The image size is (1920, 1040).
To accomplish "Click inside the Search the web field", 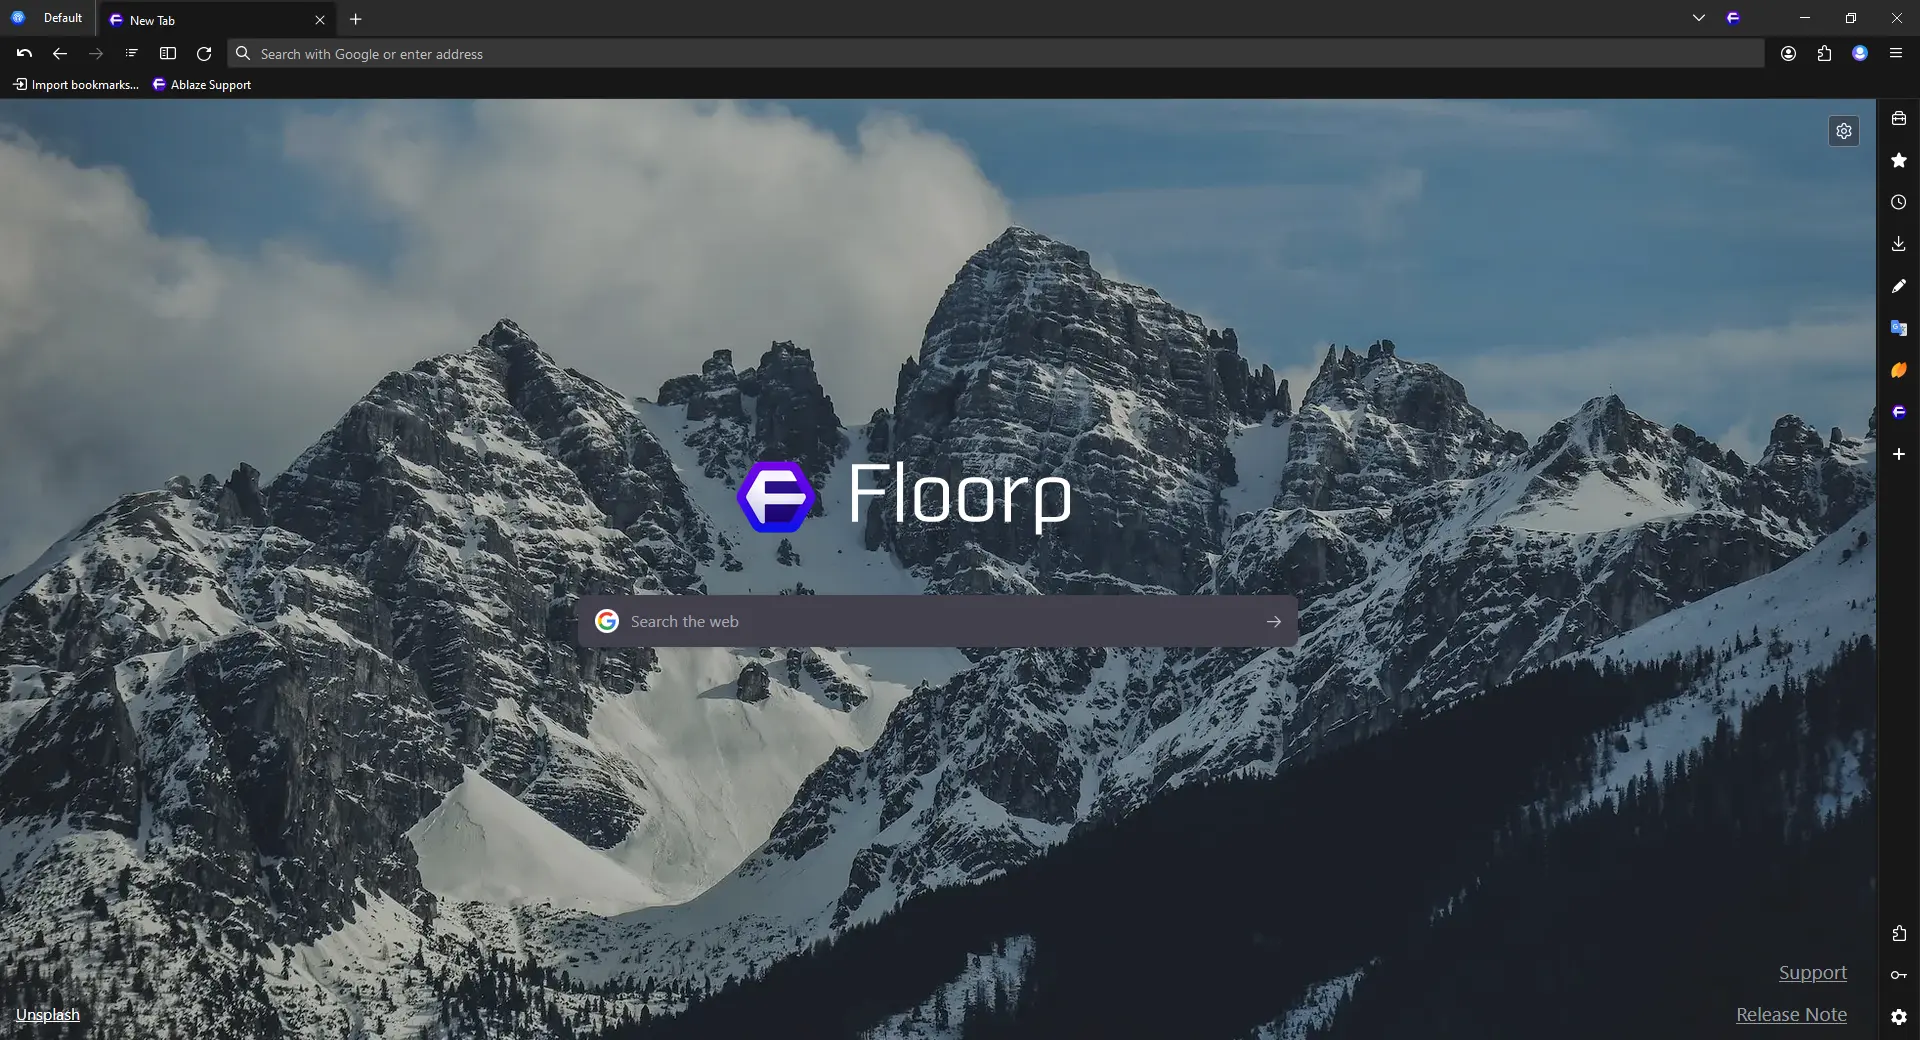I will [x=900, y=621].
